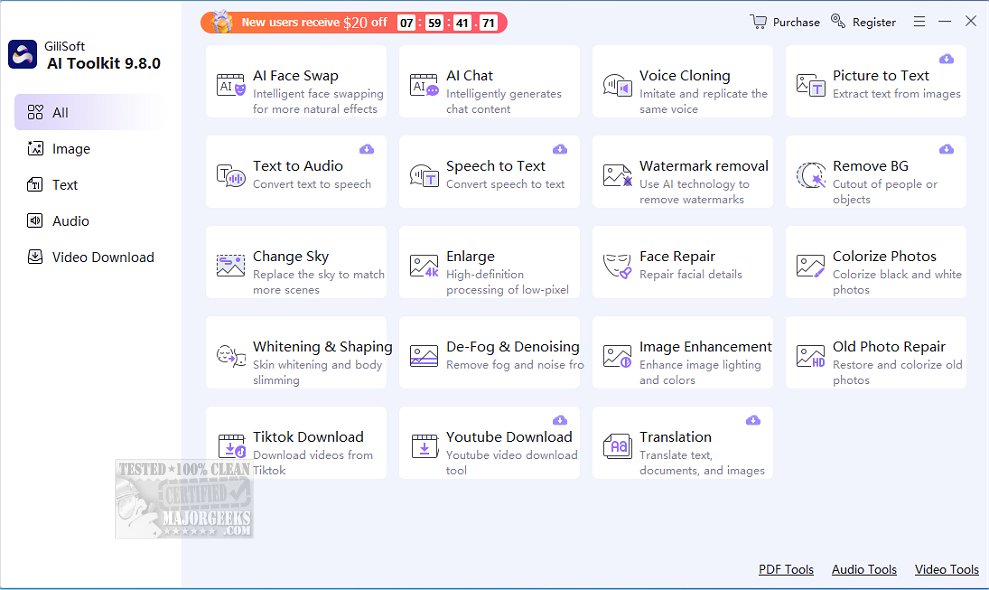Select the Watermark removal tool
Screen dimensions: 989x590
tap(683, 171)
